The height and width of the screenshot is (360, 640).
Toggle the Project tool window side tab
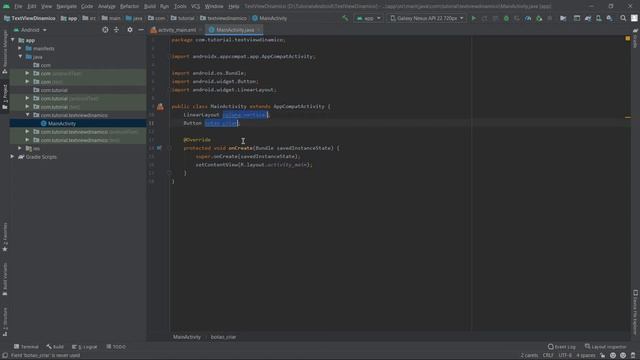click(5, 96)
